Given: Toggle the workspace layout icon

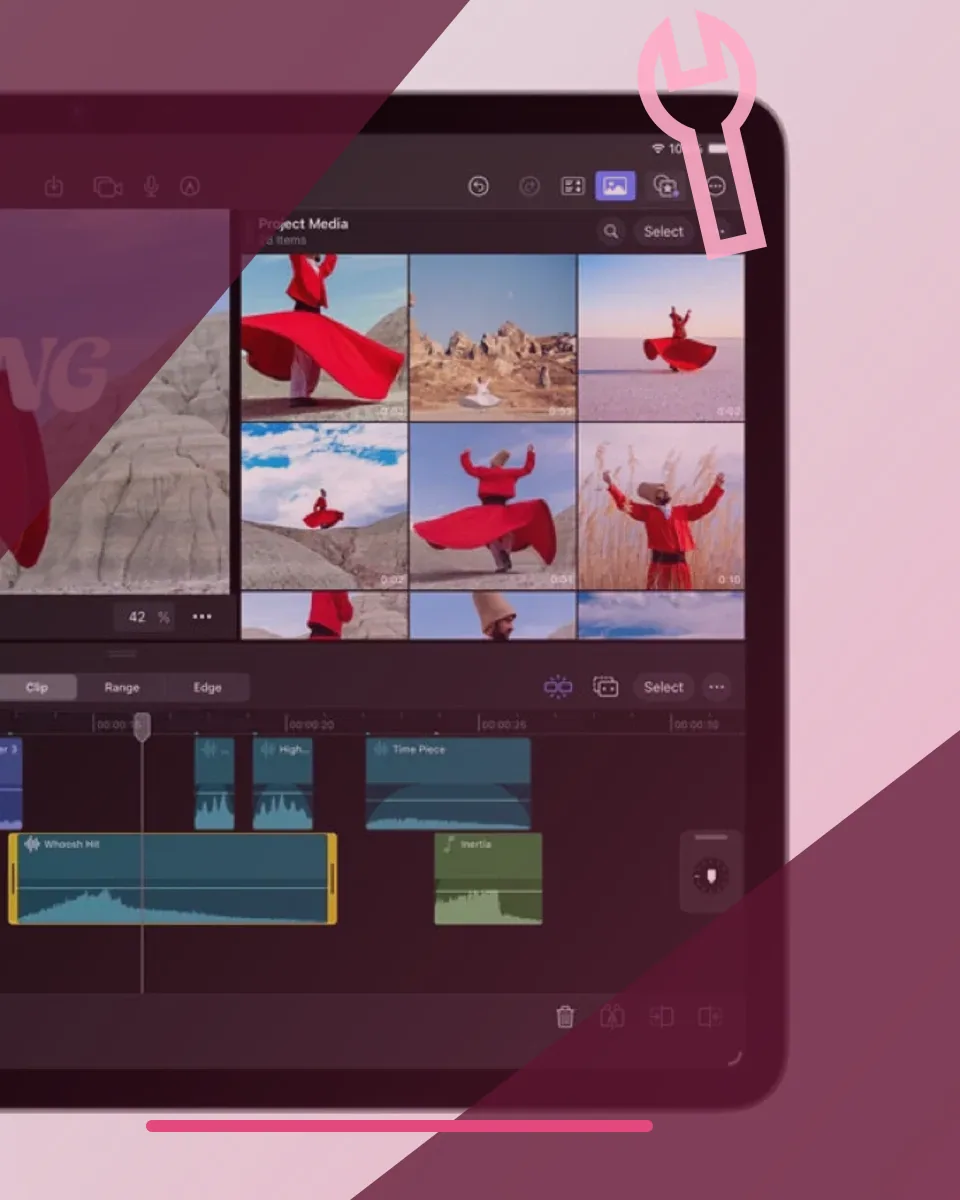Looking at the screenshot, I should [572, 186].
